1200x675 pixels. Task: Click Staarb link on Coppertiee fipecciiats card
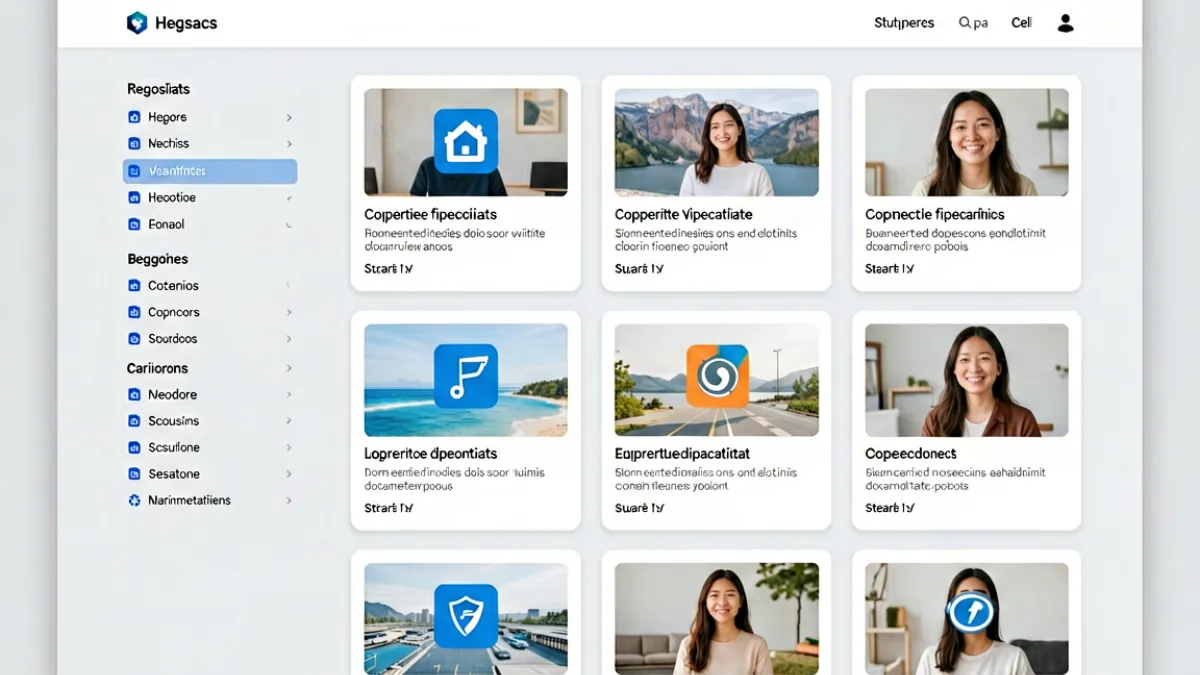tap(388, 269)
